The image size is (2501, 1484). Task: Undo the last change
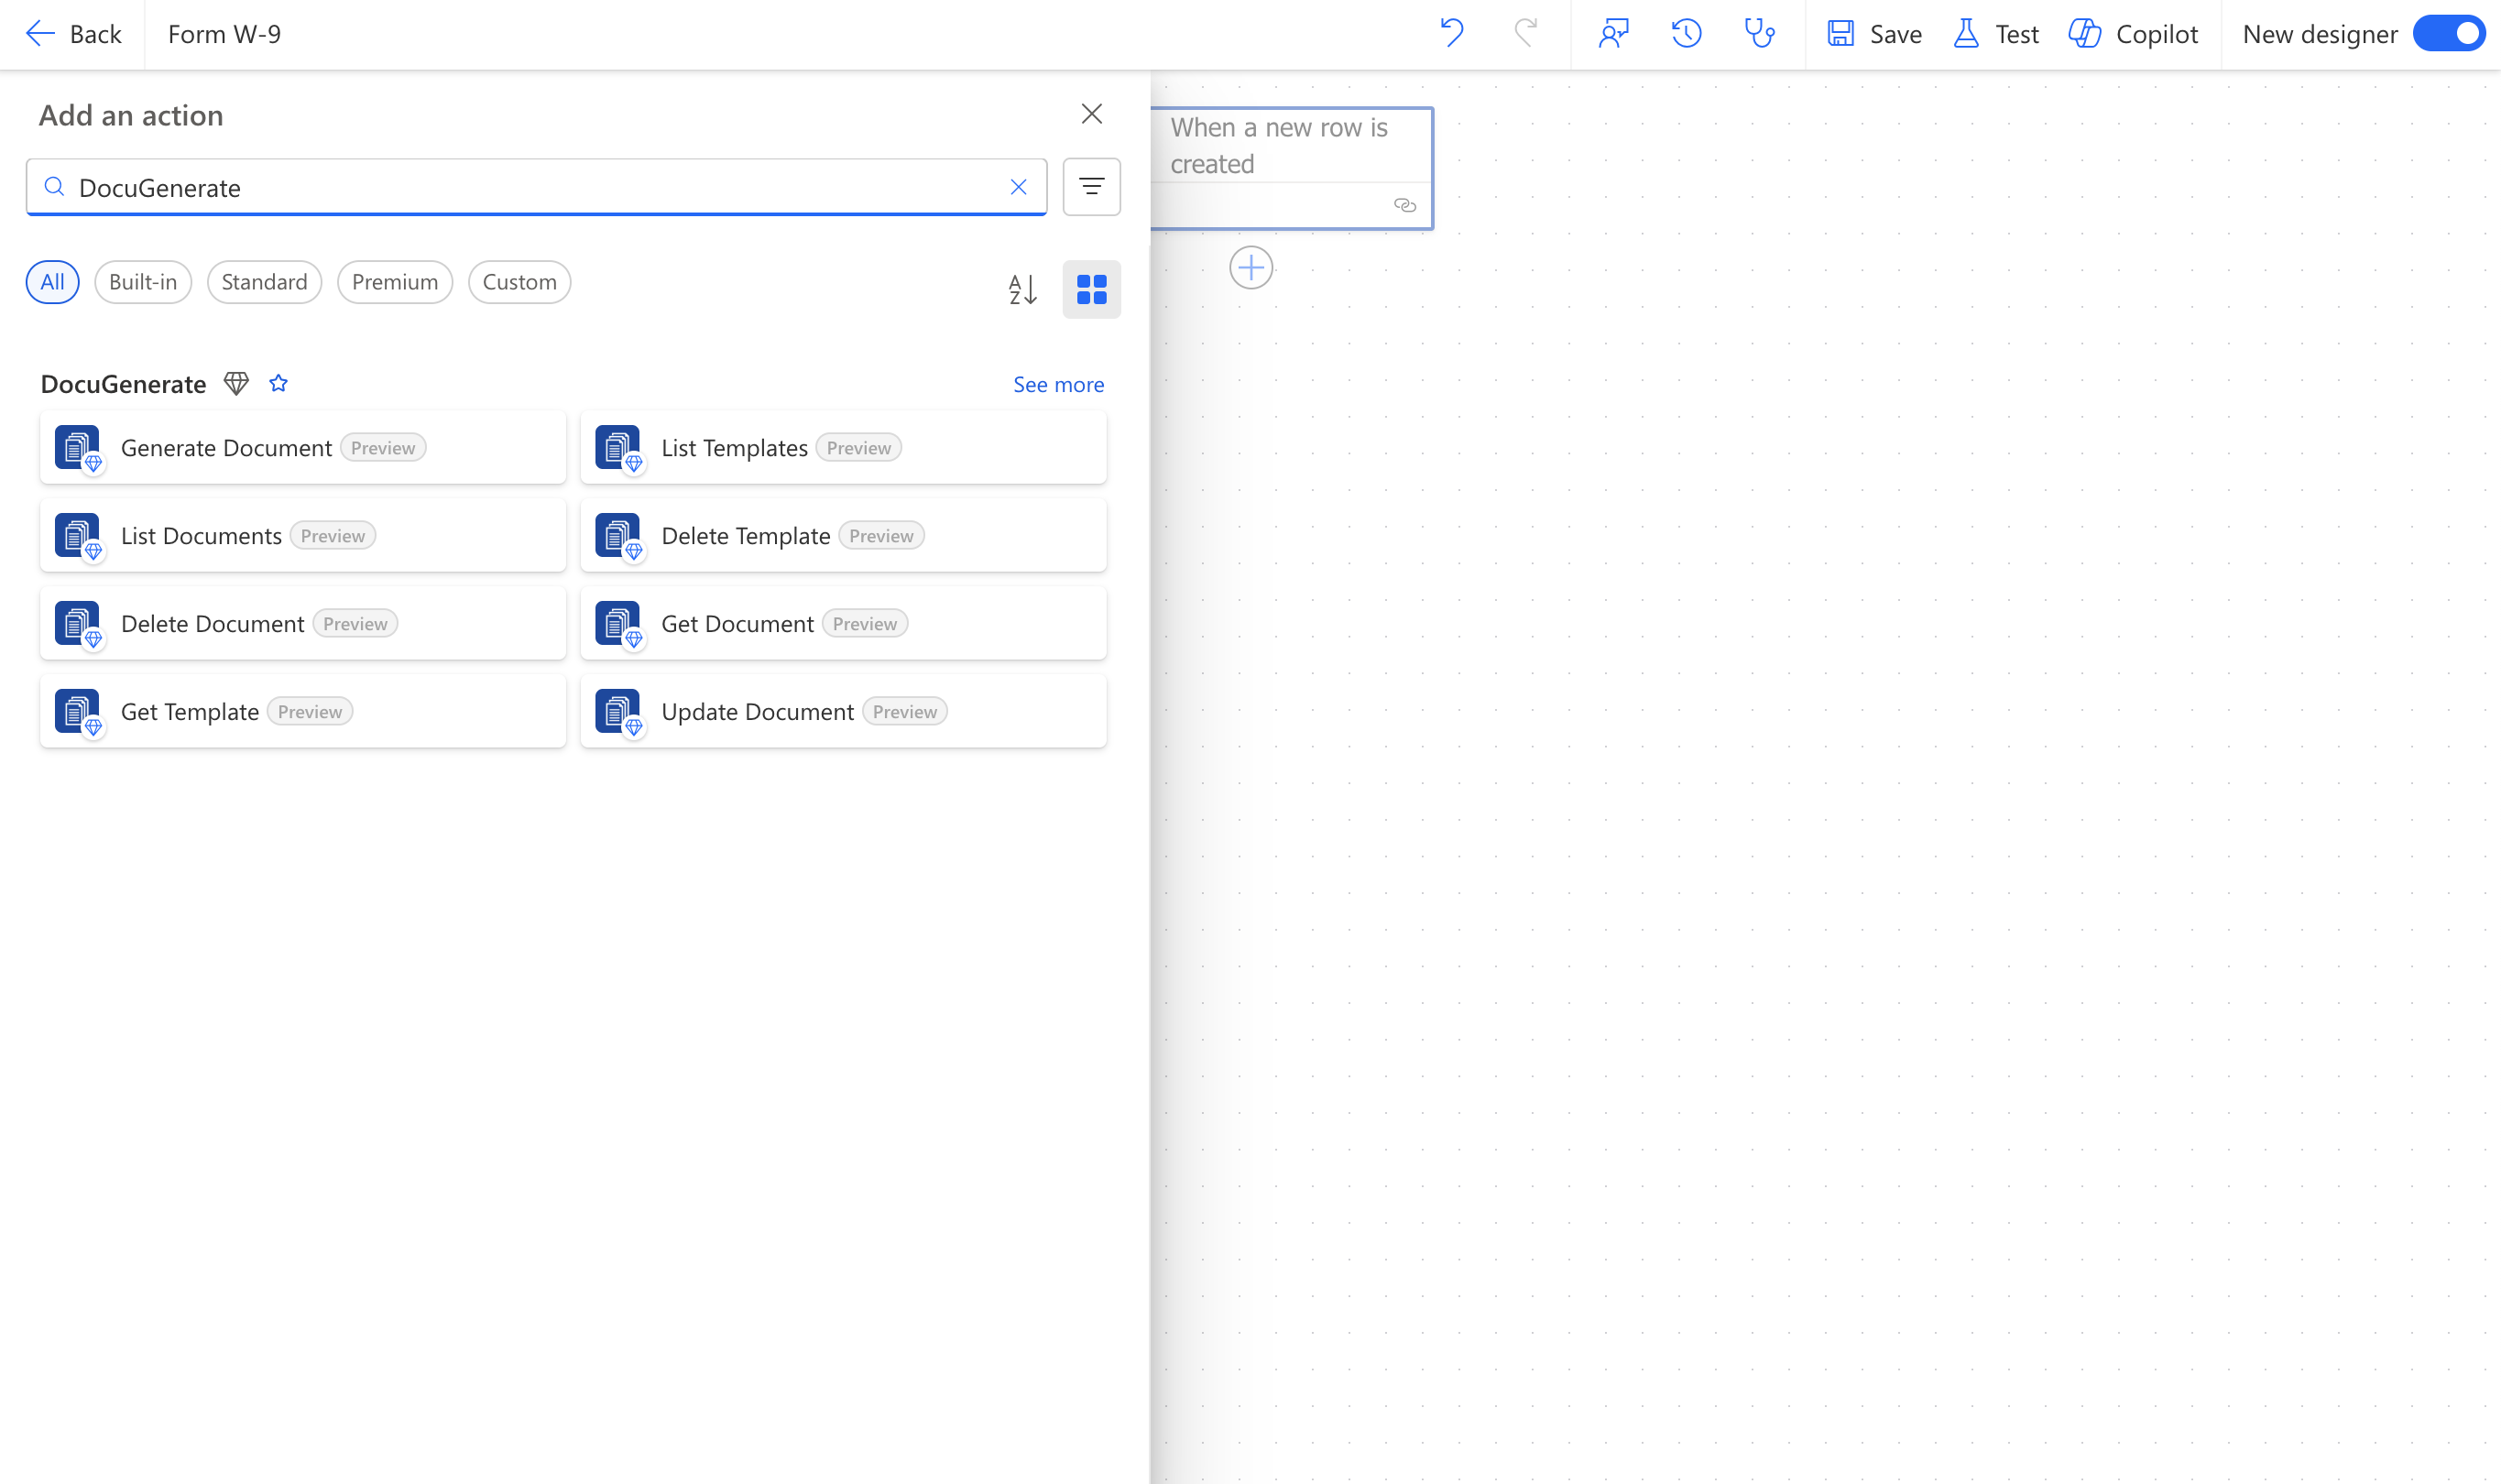pos(1452,34)
